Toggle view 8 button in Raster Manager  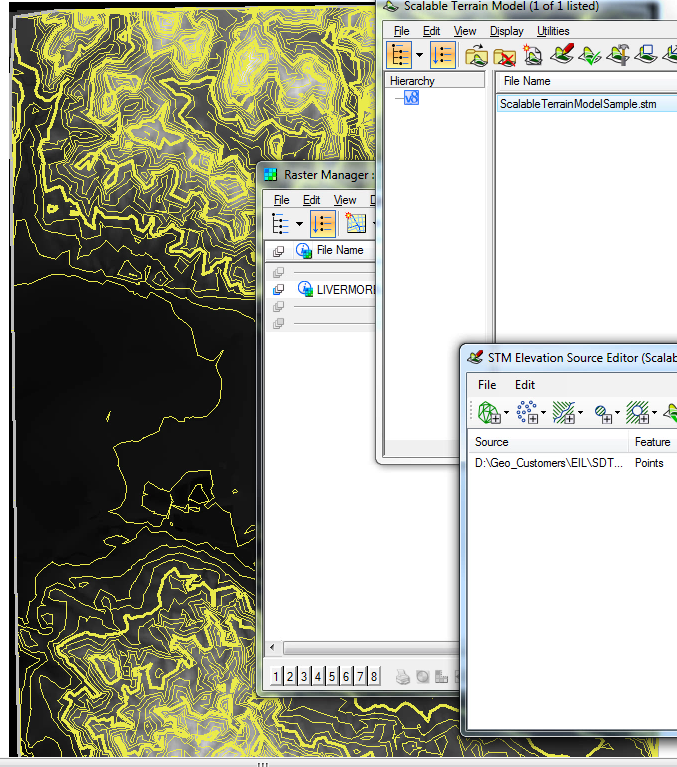point(374,677)
